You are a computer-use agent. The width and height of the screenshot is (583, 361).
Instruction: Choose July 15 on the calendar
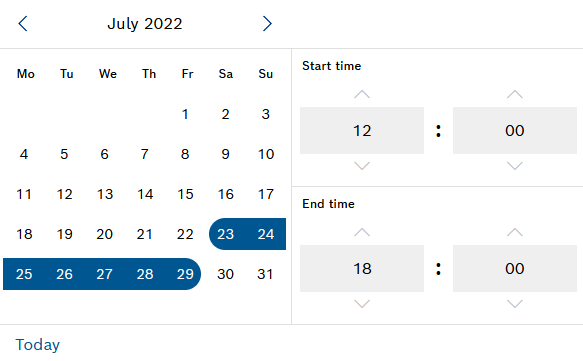tap(185, 194)
